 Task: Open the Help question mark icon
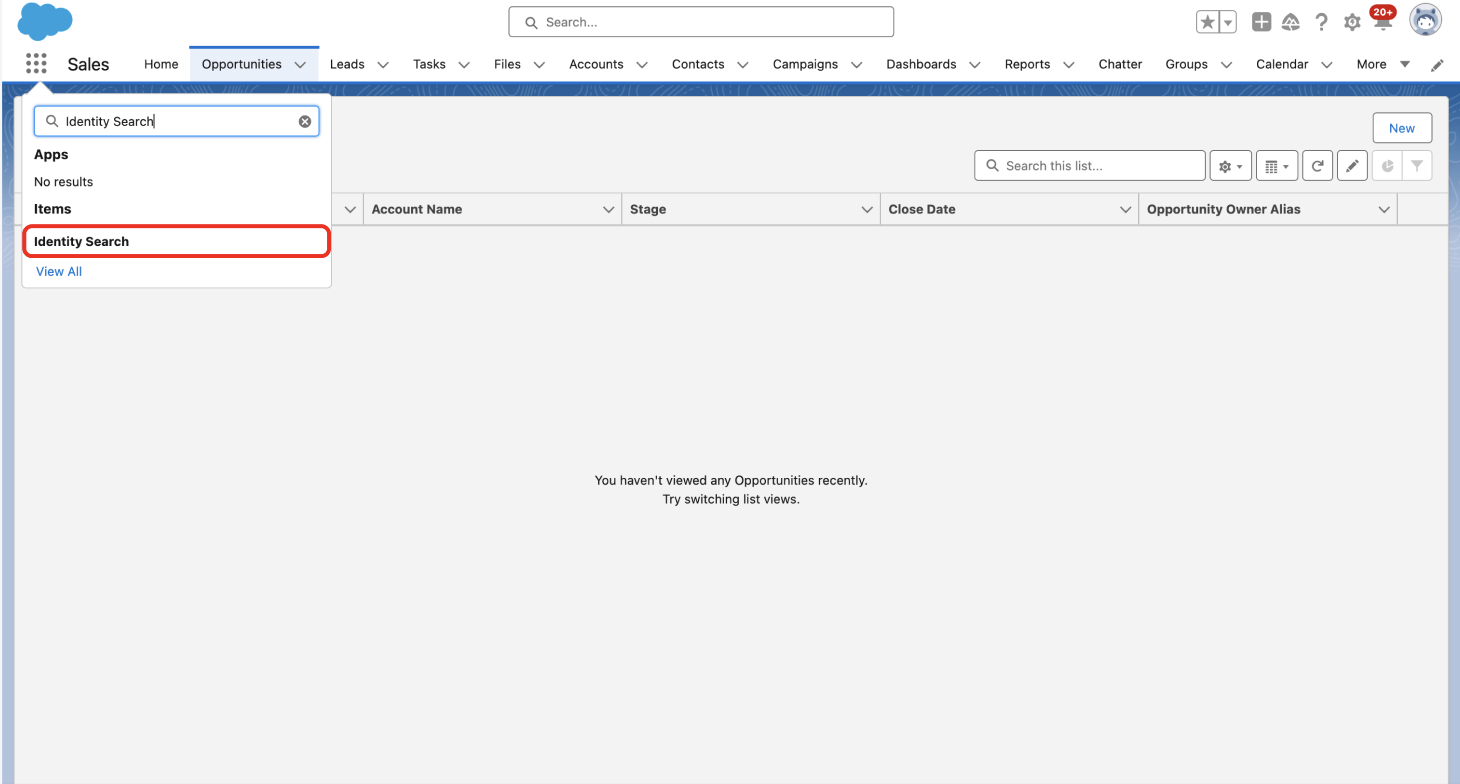[x=1322, y=22]
